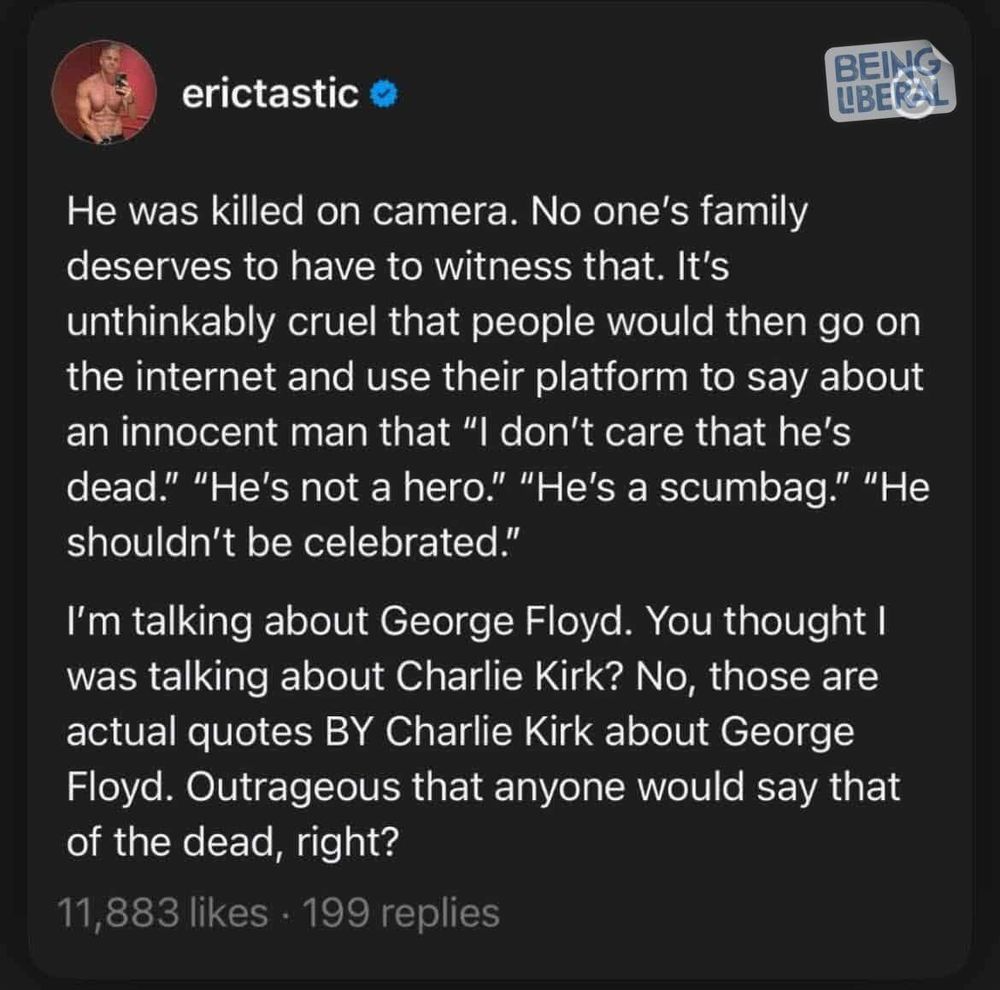Screen dimensions: 1000x990
Task: Click the phrase "an innocent man"
Action: pyautogui.click(x=230, y=435)
